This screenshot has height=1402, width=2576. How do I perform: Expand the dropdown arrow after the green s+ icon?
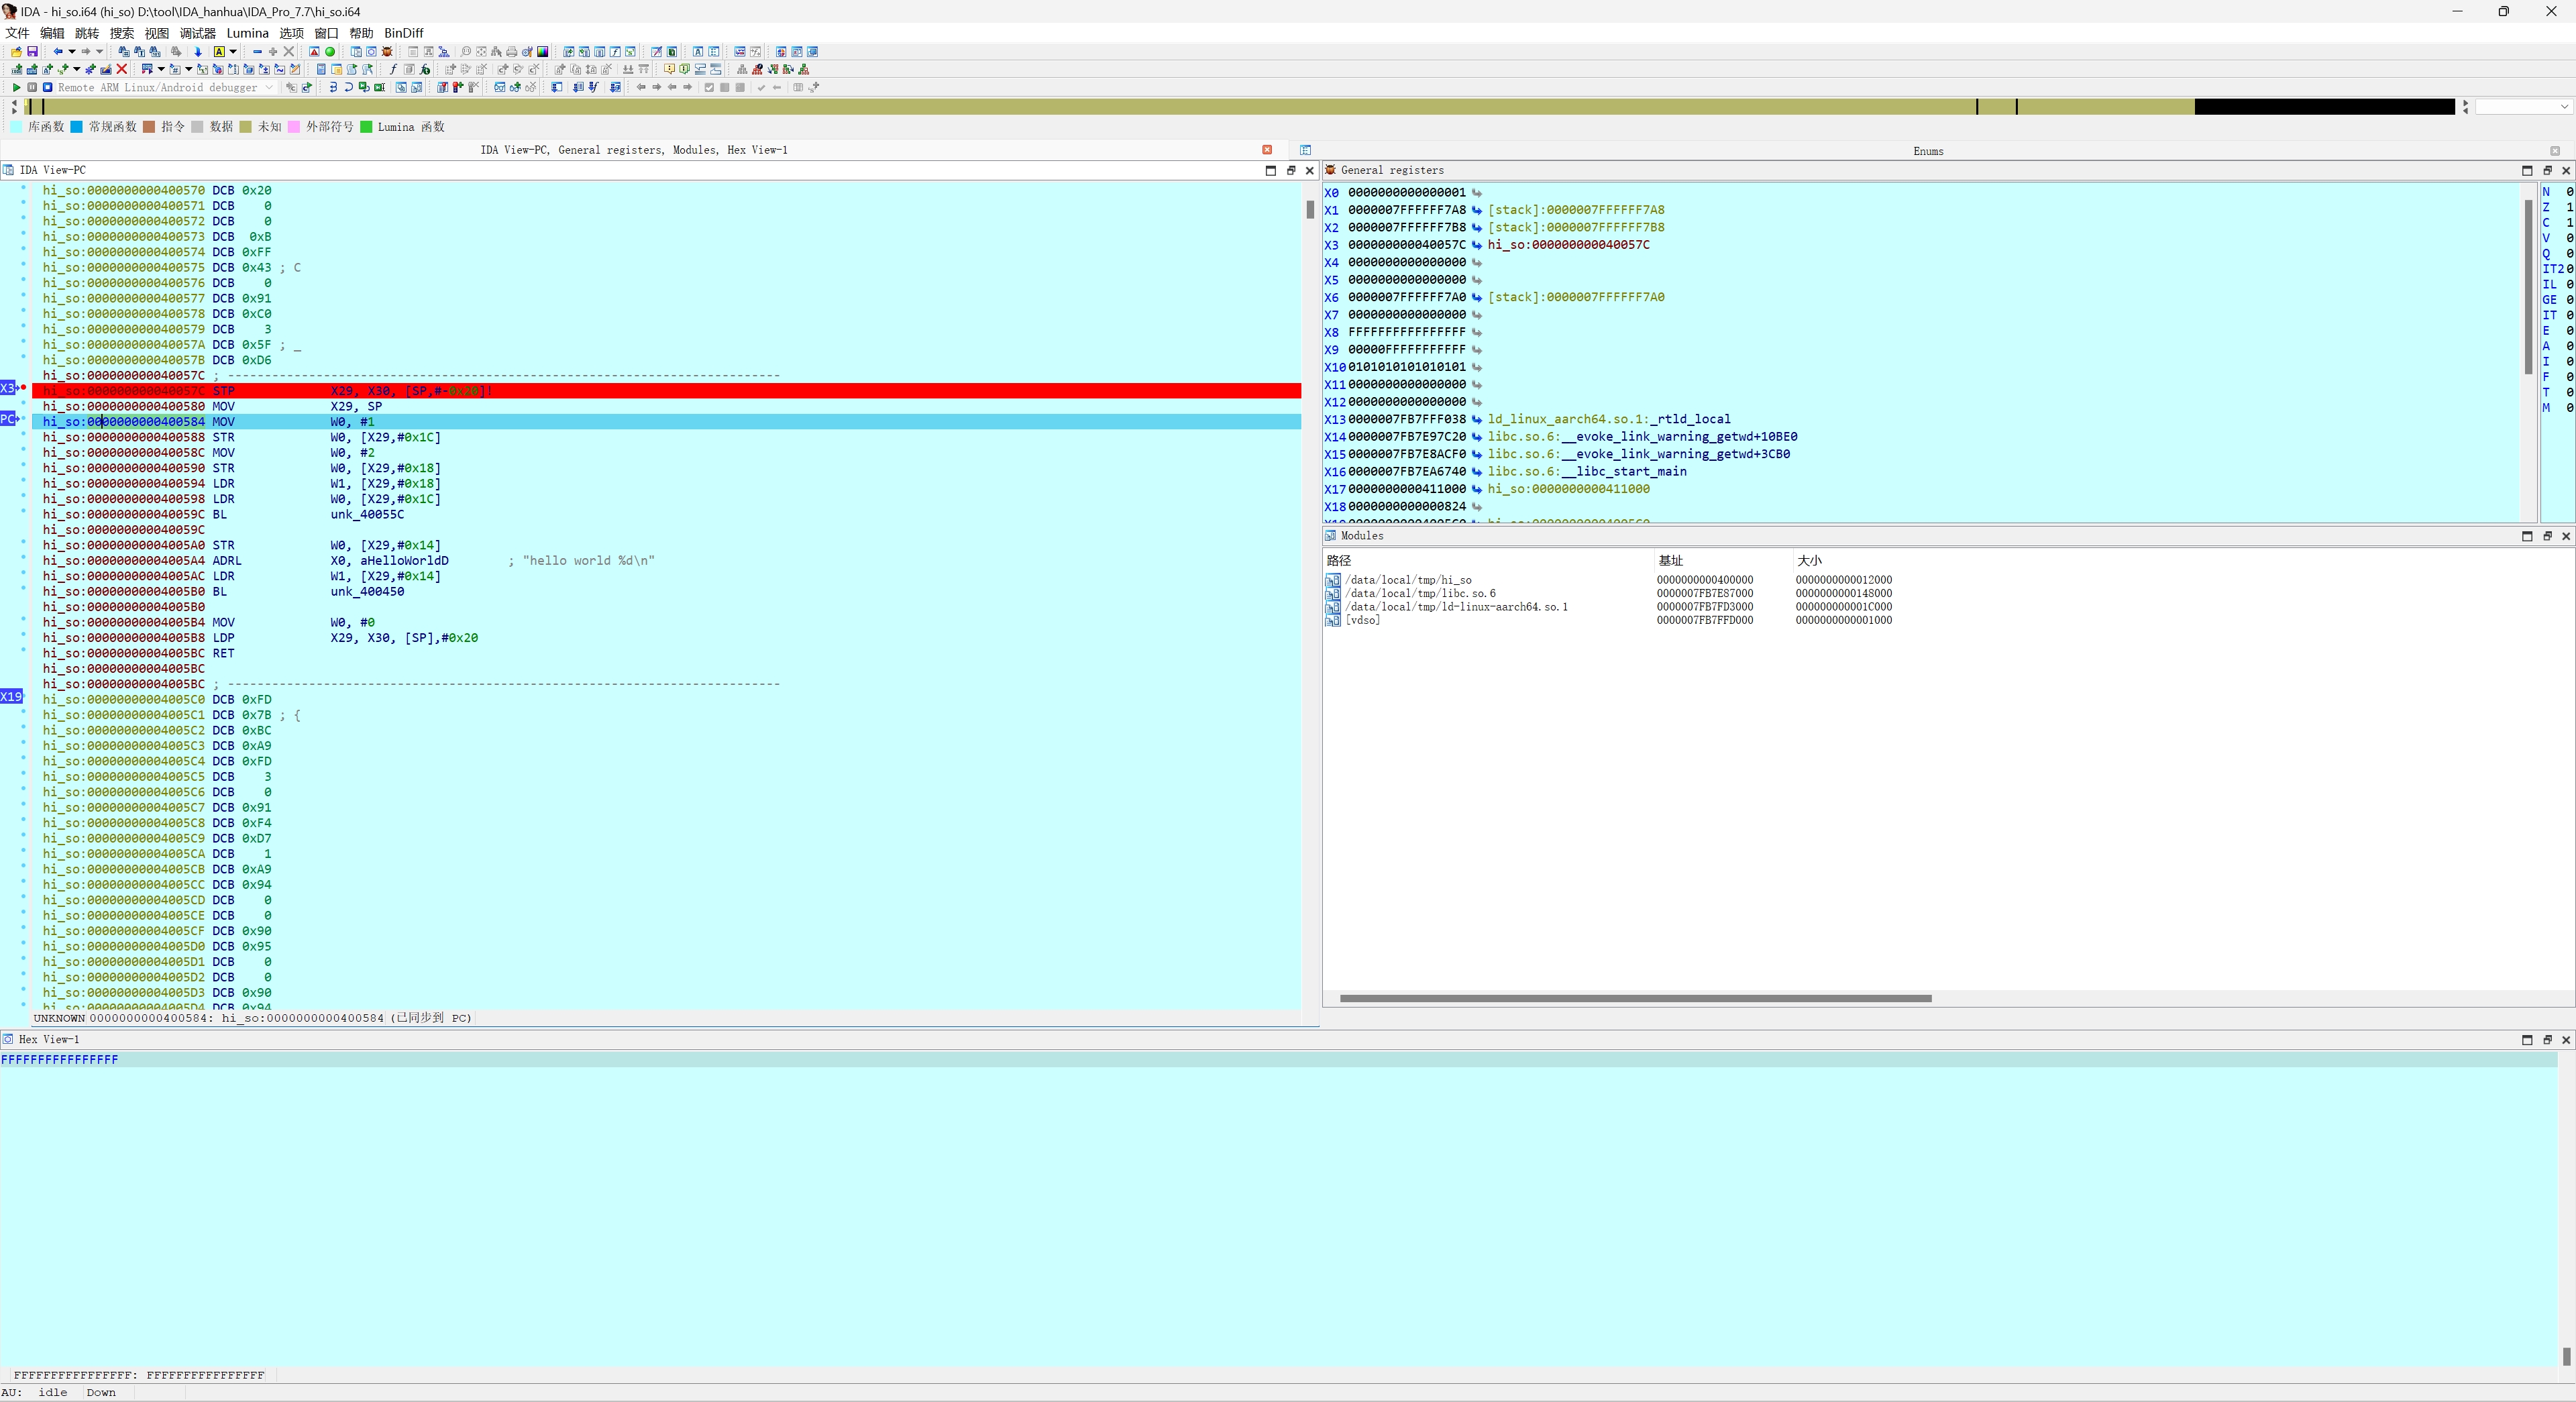tap(77, 70)
